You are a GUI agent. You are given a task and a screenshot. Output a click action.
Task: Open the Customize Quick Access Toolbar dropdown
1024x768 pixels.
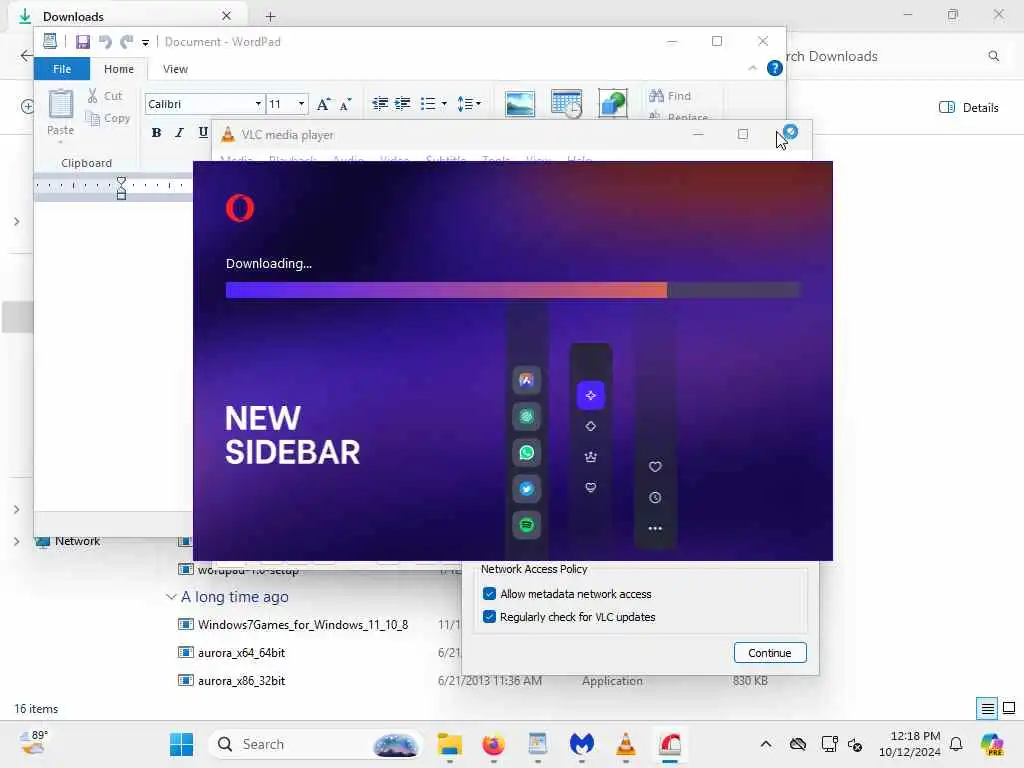(146, 43)
